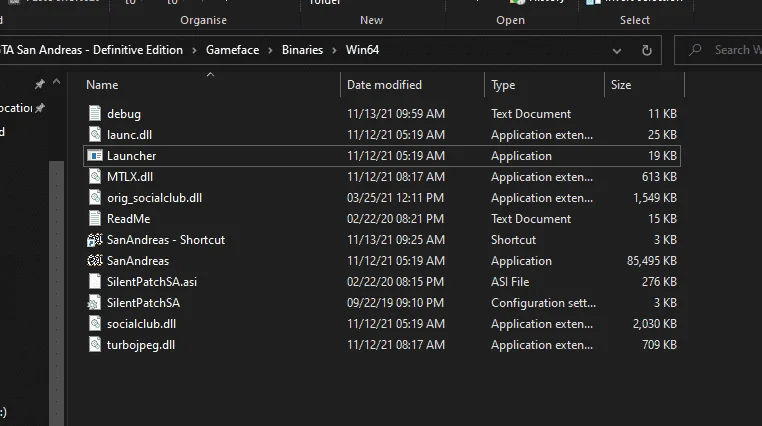
Task: Click the Launcher application icon
Action: (x=95, y=155)
